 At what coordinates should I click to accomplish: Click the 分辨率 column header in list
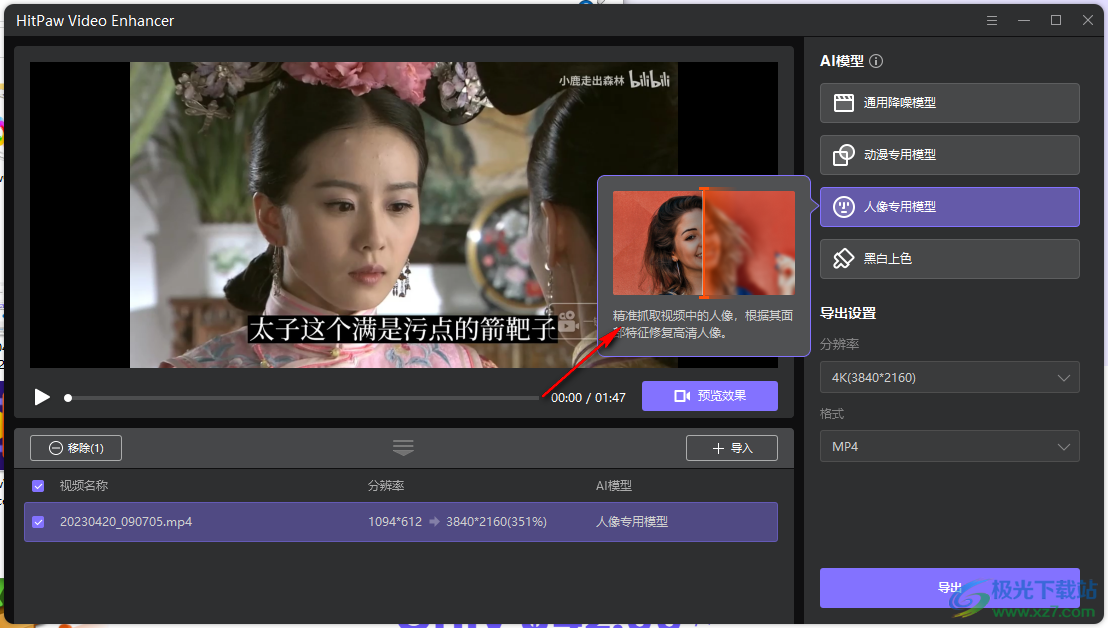click(386, 486)
